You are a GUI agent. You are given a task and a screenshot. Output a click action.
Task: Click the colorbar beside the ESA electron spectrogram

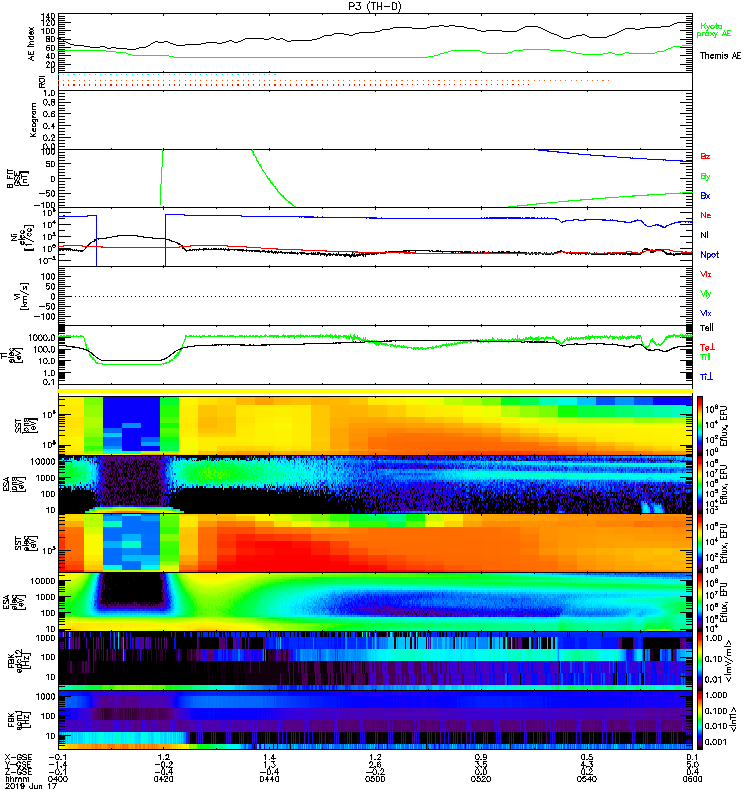click(x=700, y=602)
